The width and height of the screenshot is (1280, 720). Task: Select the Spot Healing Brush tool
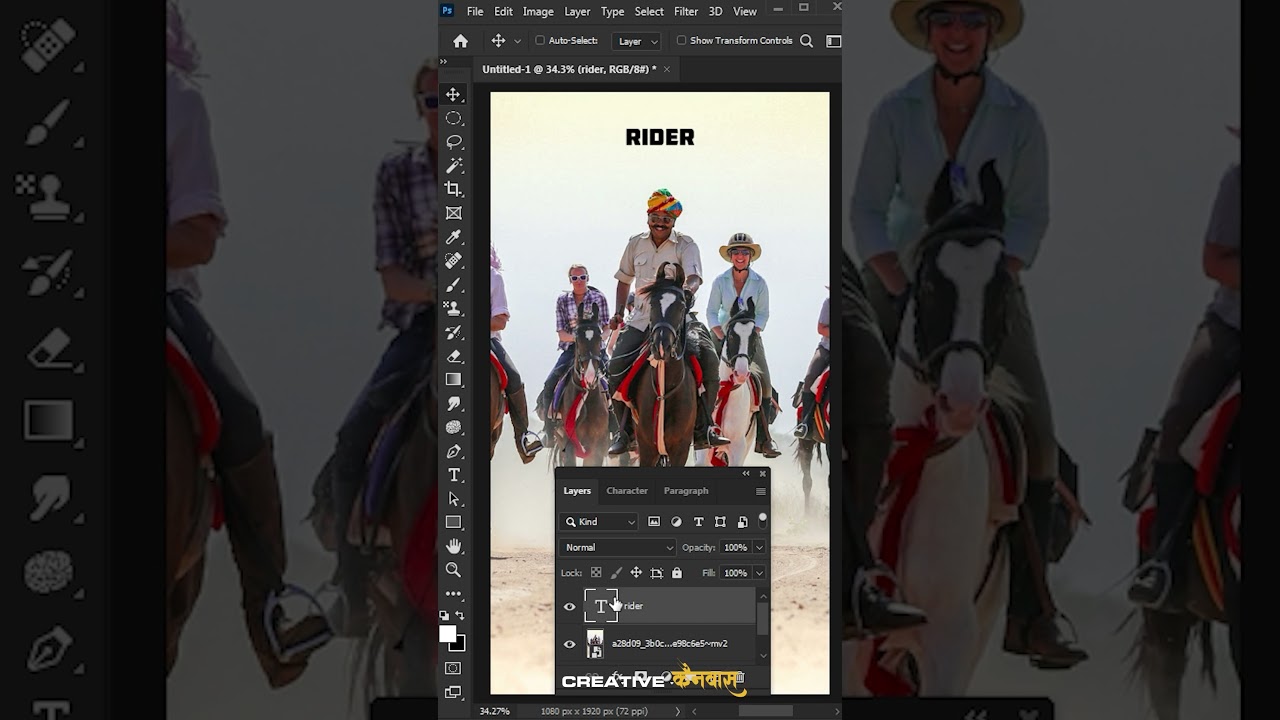coord(453,260)
